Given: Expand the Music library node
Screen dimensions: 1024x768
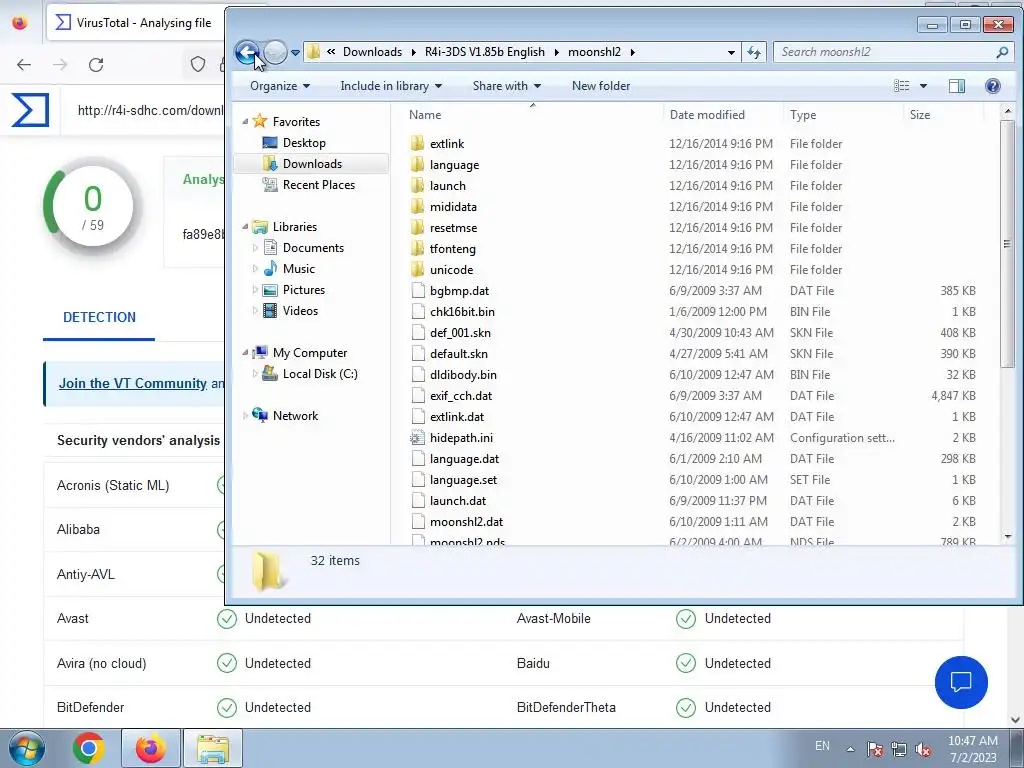Looking at the screenshot, I should click(255, 268).
